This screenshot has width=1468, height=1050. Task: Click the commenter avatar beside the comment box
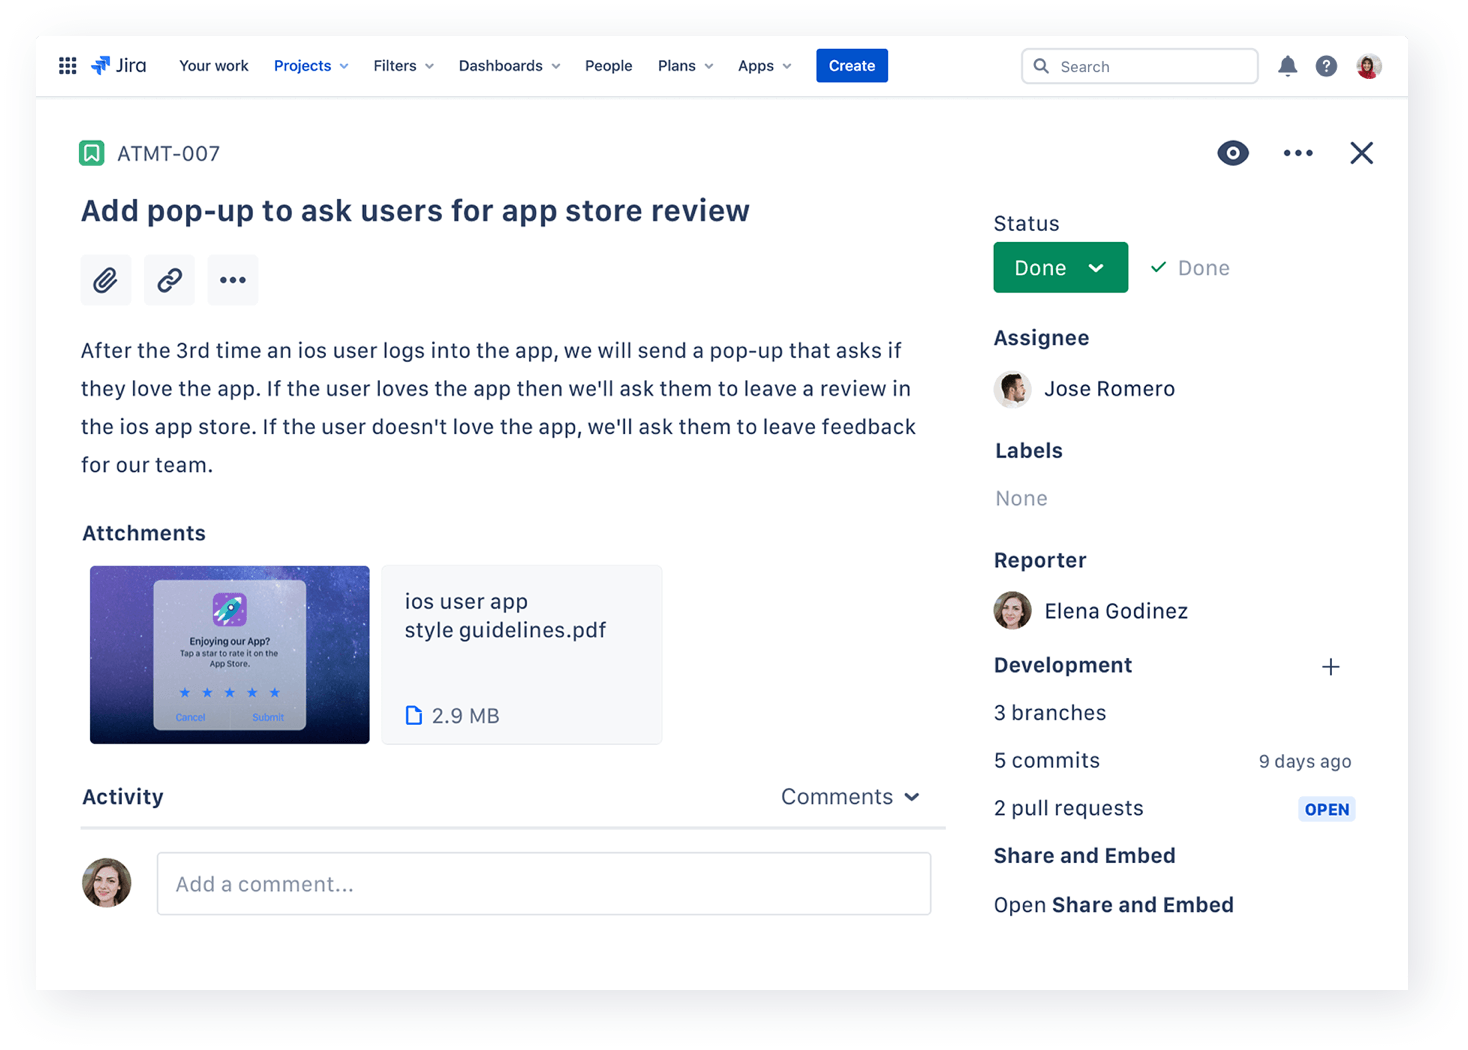107,883
